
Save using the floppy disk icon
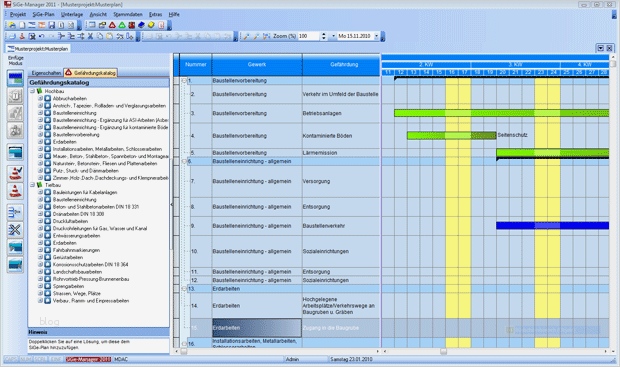click(51, 25)
